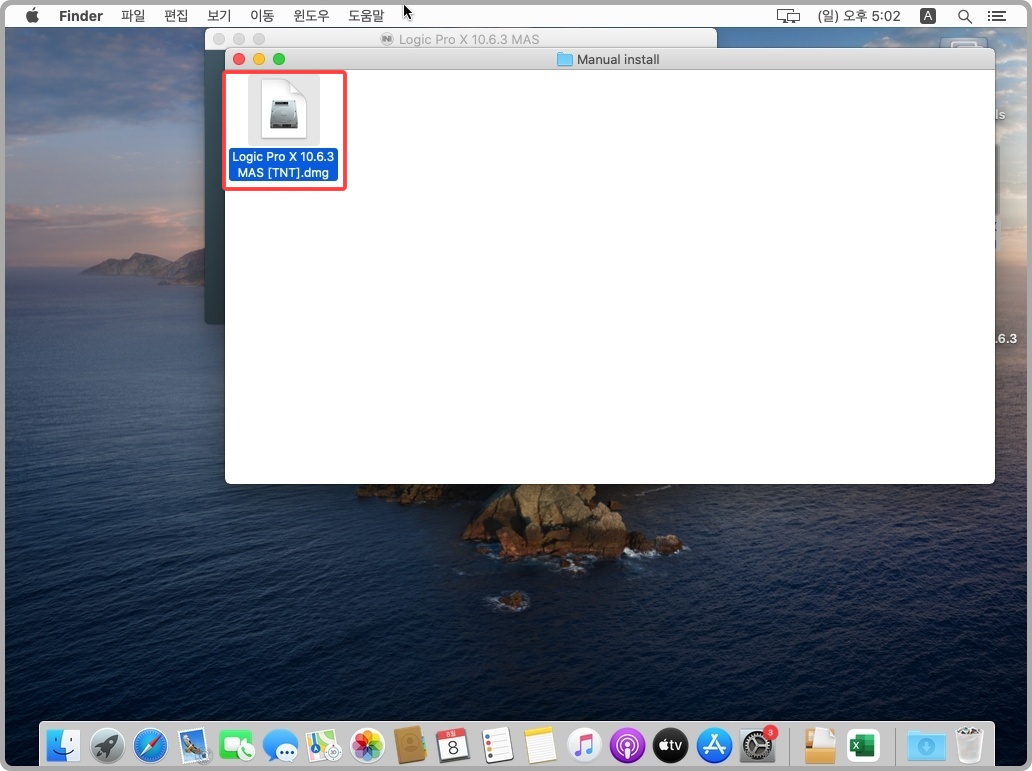Open FaceTime from the Dock

(237, 746)
